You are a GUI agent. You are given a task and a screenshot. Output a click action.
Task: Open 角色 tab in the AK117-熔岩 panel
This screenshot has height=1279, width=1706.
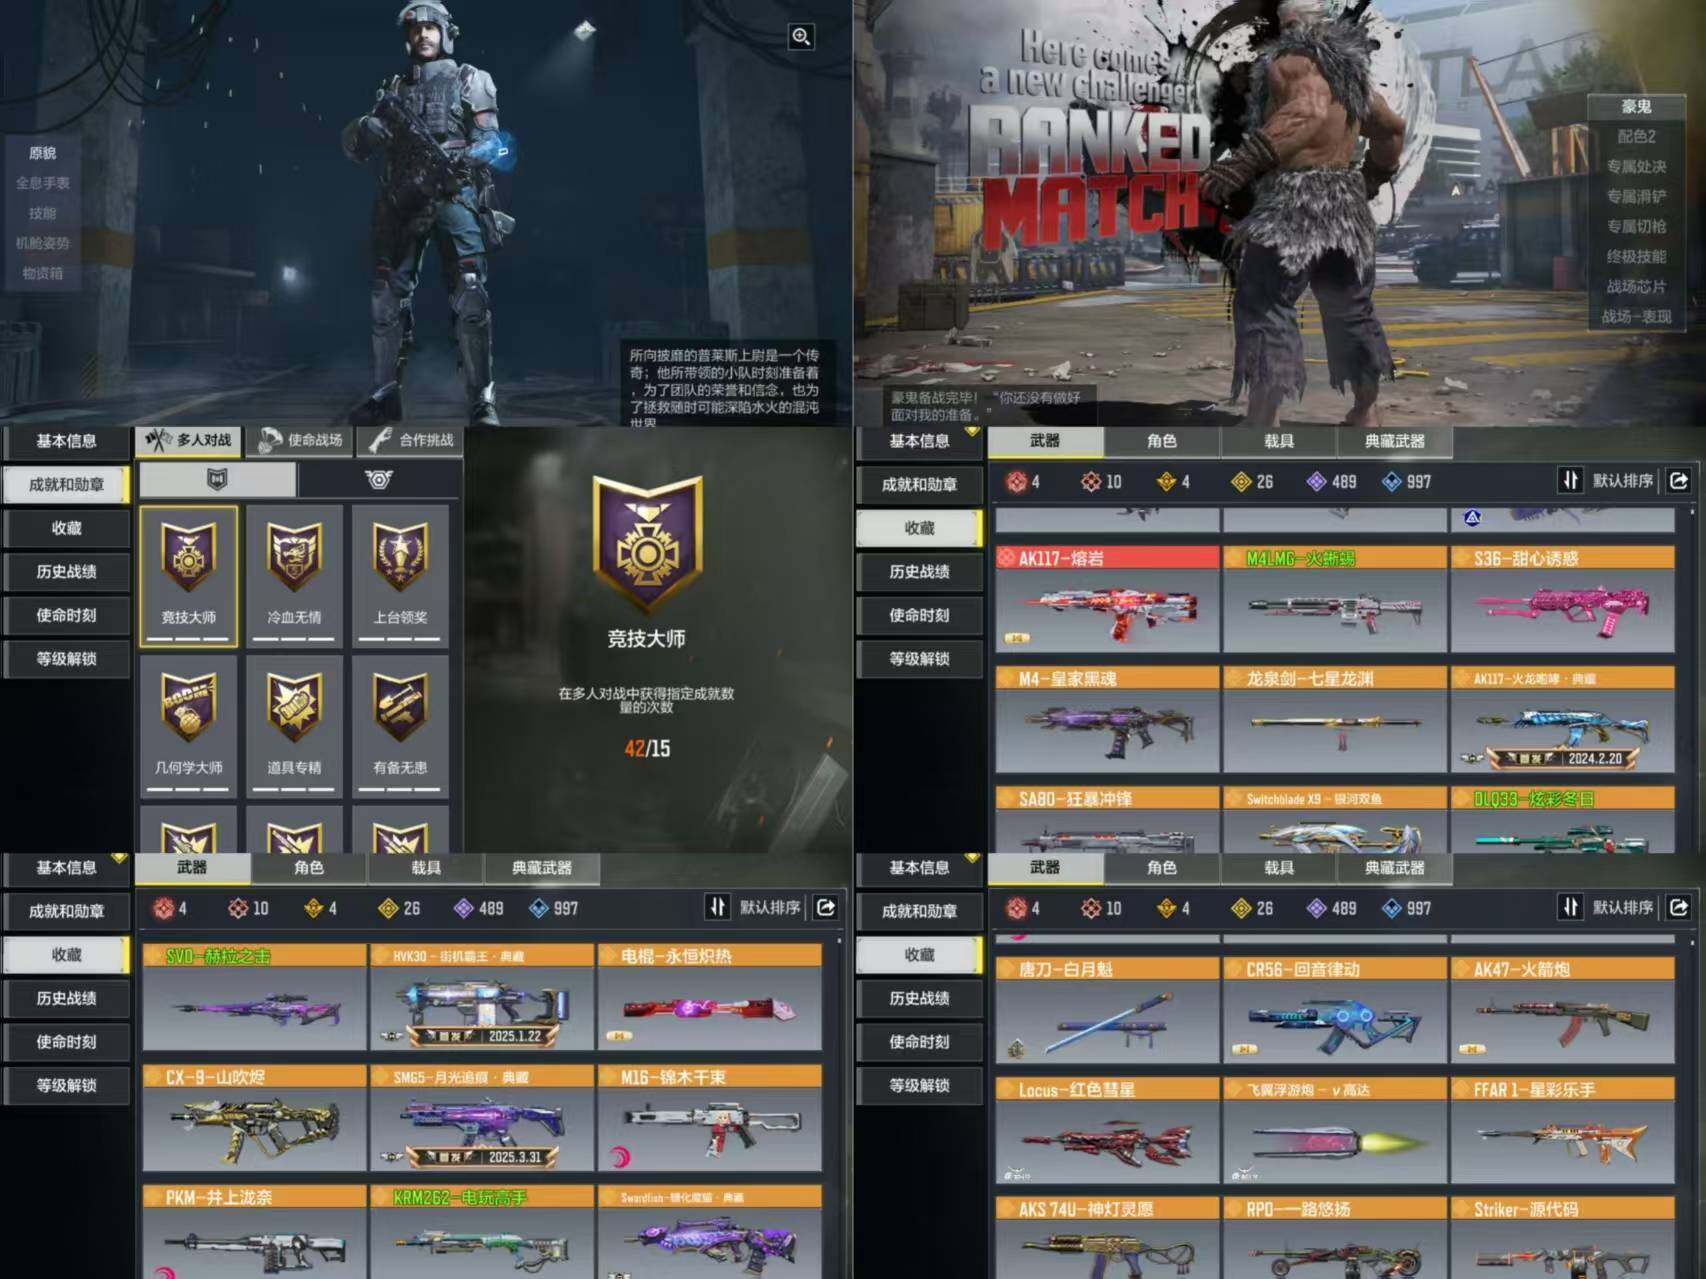[1162, 441]
